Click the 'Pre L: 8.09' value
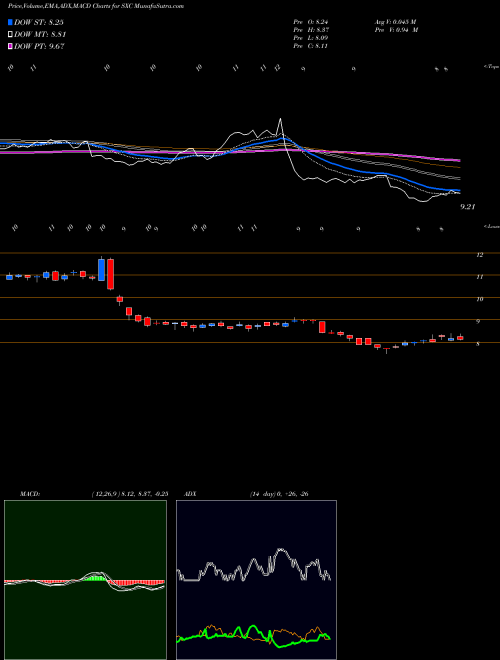Screen dimensions: 500x660 pos(311,38)
